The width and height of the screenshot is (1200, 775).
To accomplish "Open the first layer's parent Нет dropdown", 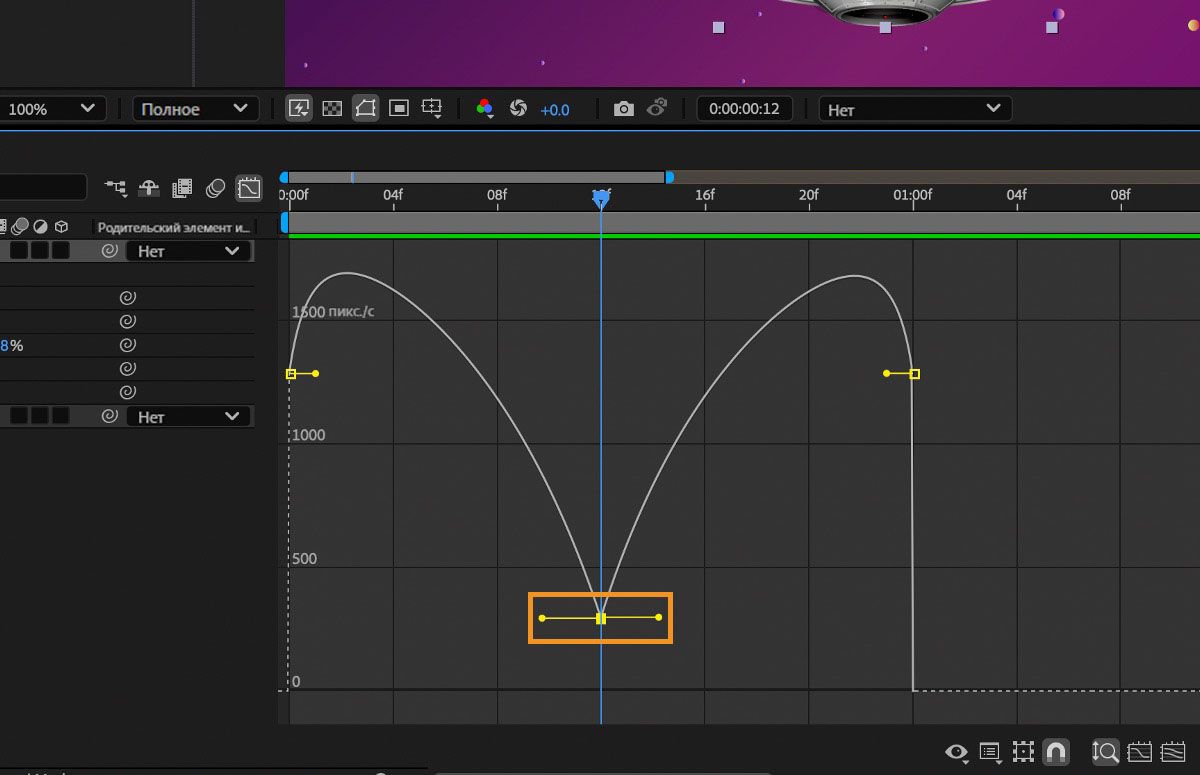I will coord(189,251).
